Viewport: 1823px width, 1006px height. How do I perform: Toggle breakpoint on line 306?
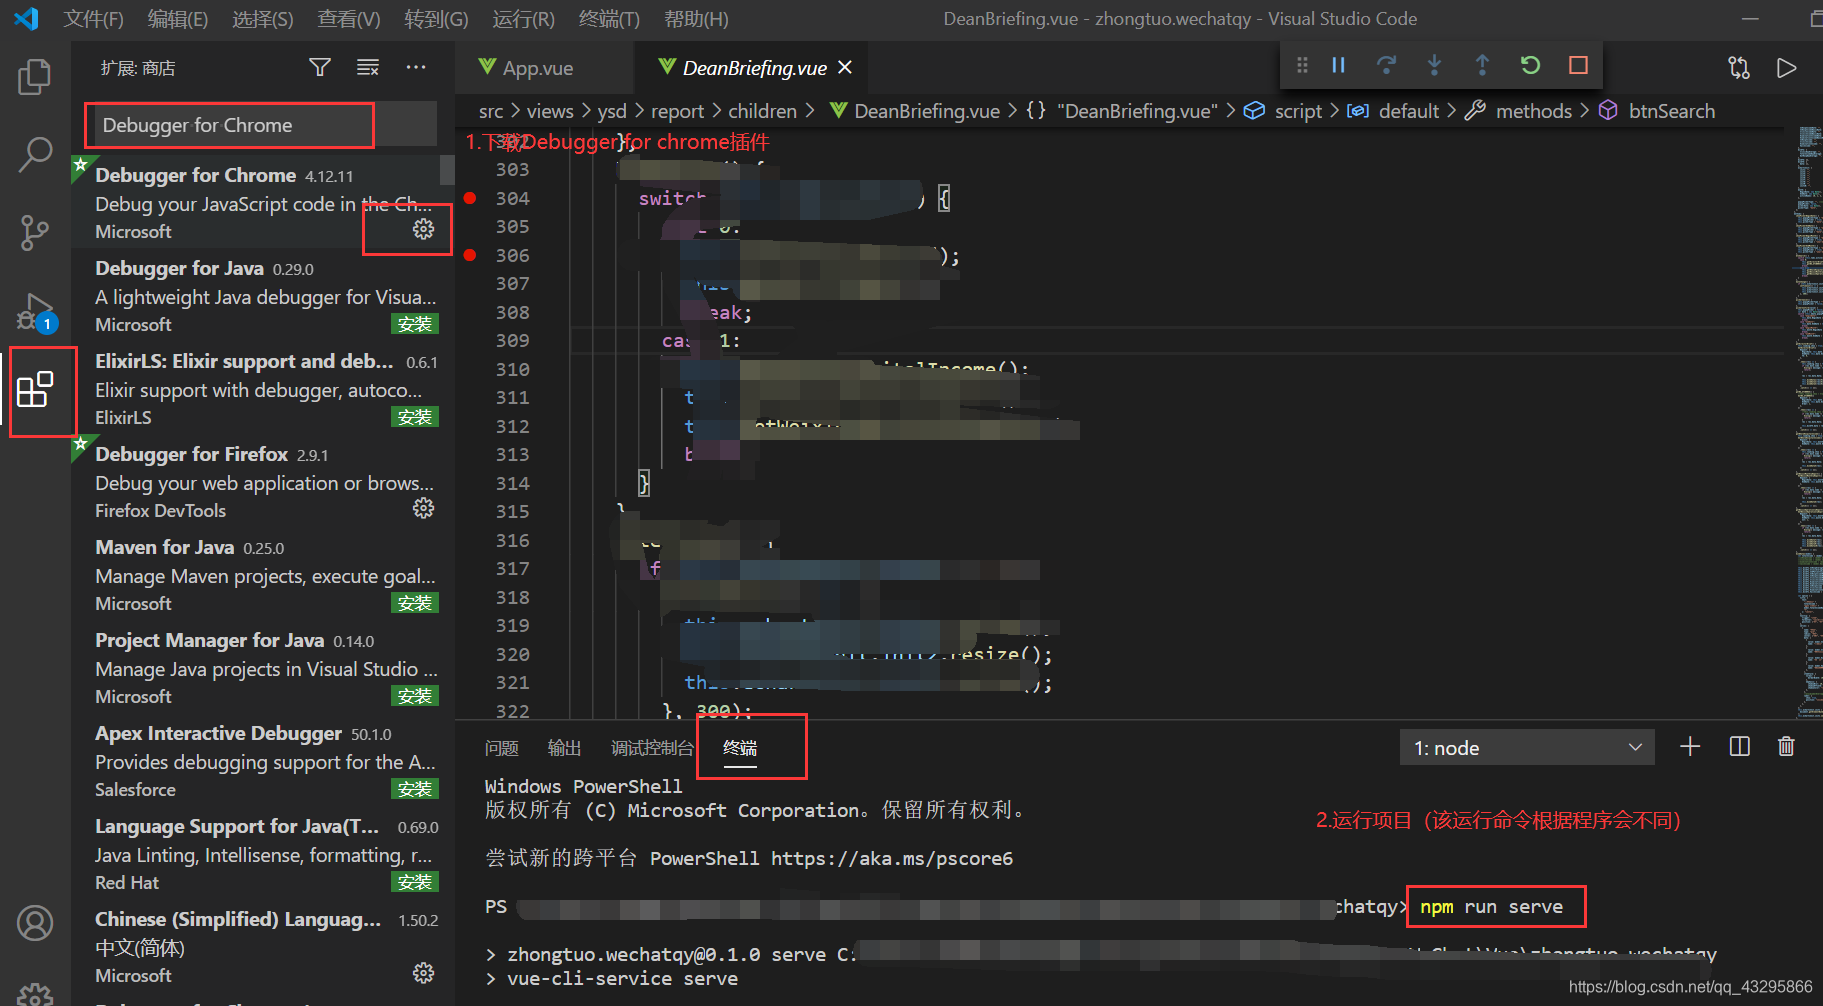[470, 255]
